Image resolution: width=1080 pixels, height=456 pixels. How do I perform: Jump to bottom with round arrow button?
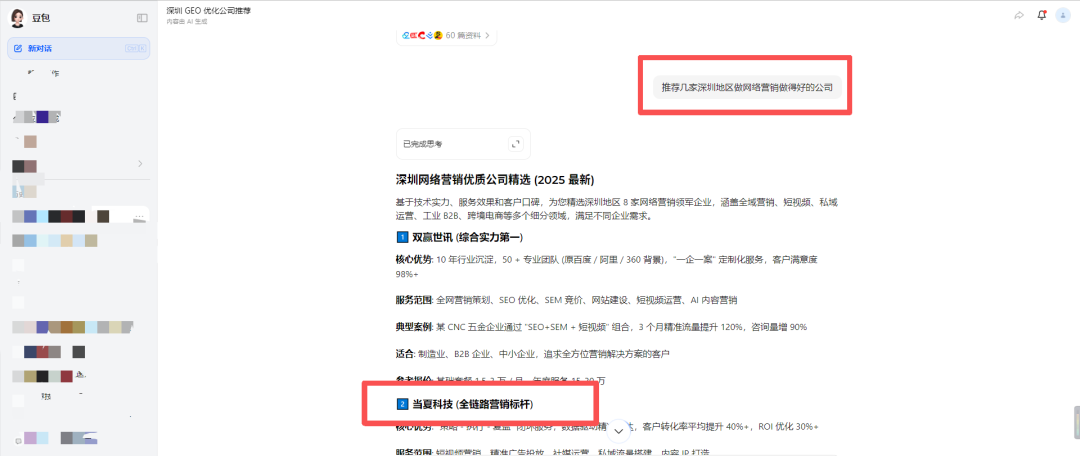[619, 431]
